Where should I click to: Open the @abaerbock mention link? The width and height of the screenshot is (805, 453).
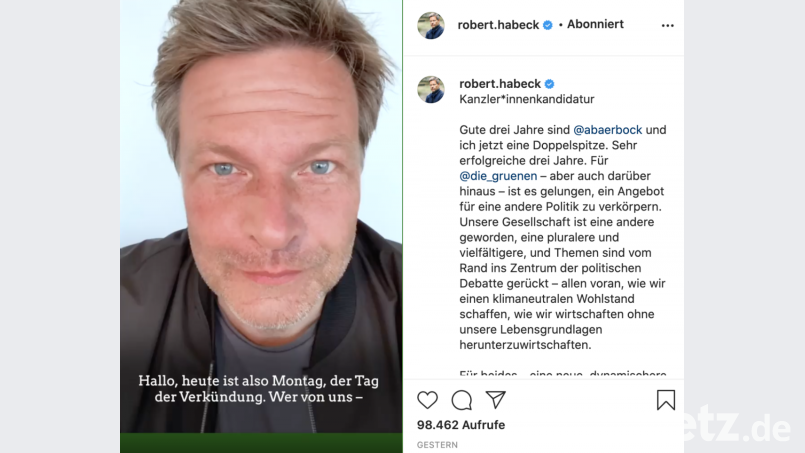607,129
